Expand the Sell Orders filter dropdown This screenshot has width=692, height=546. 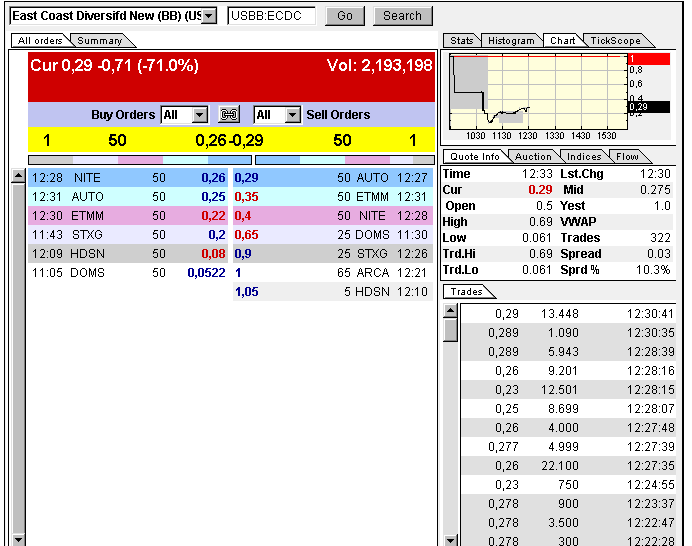click(x=292, y=115)
